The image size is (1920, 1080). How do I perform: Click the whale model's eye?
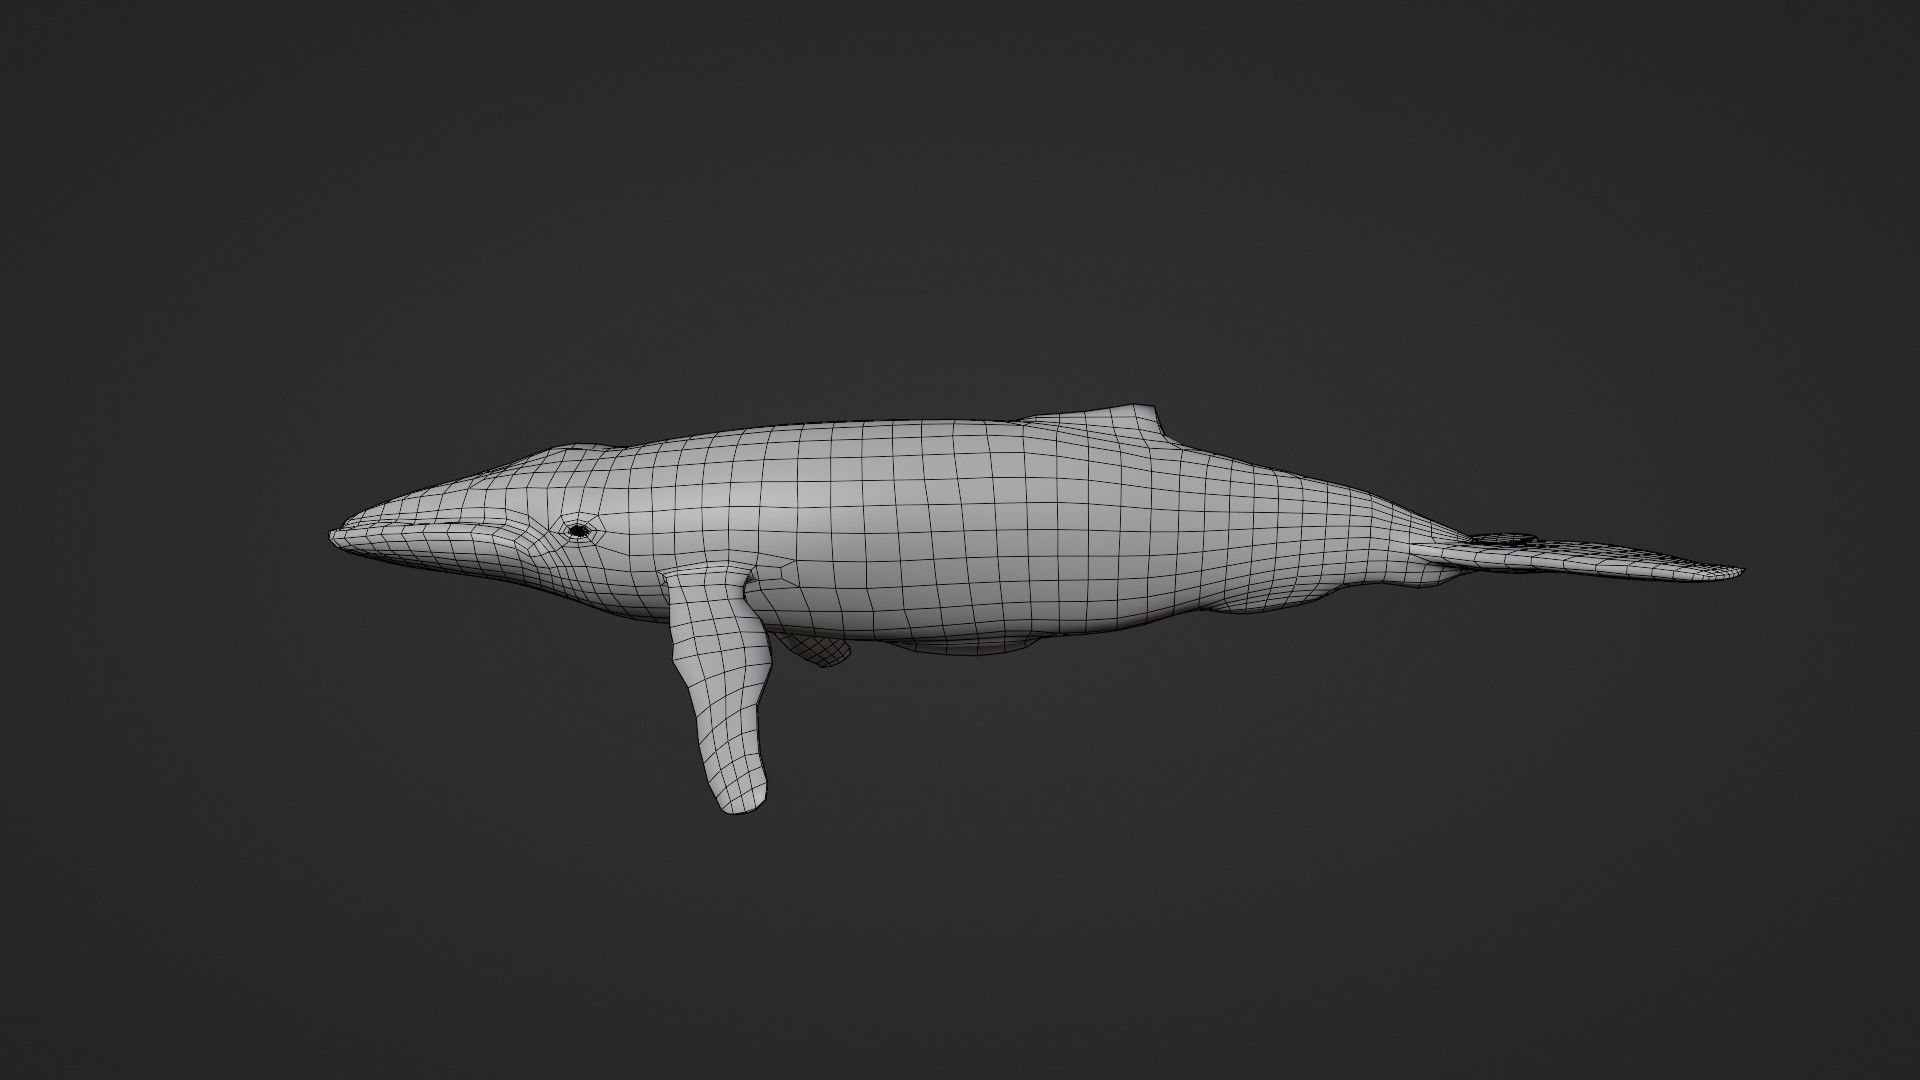(577, 531)
